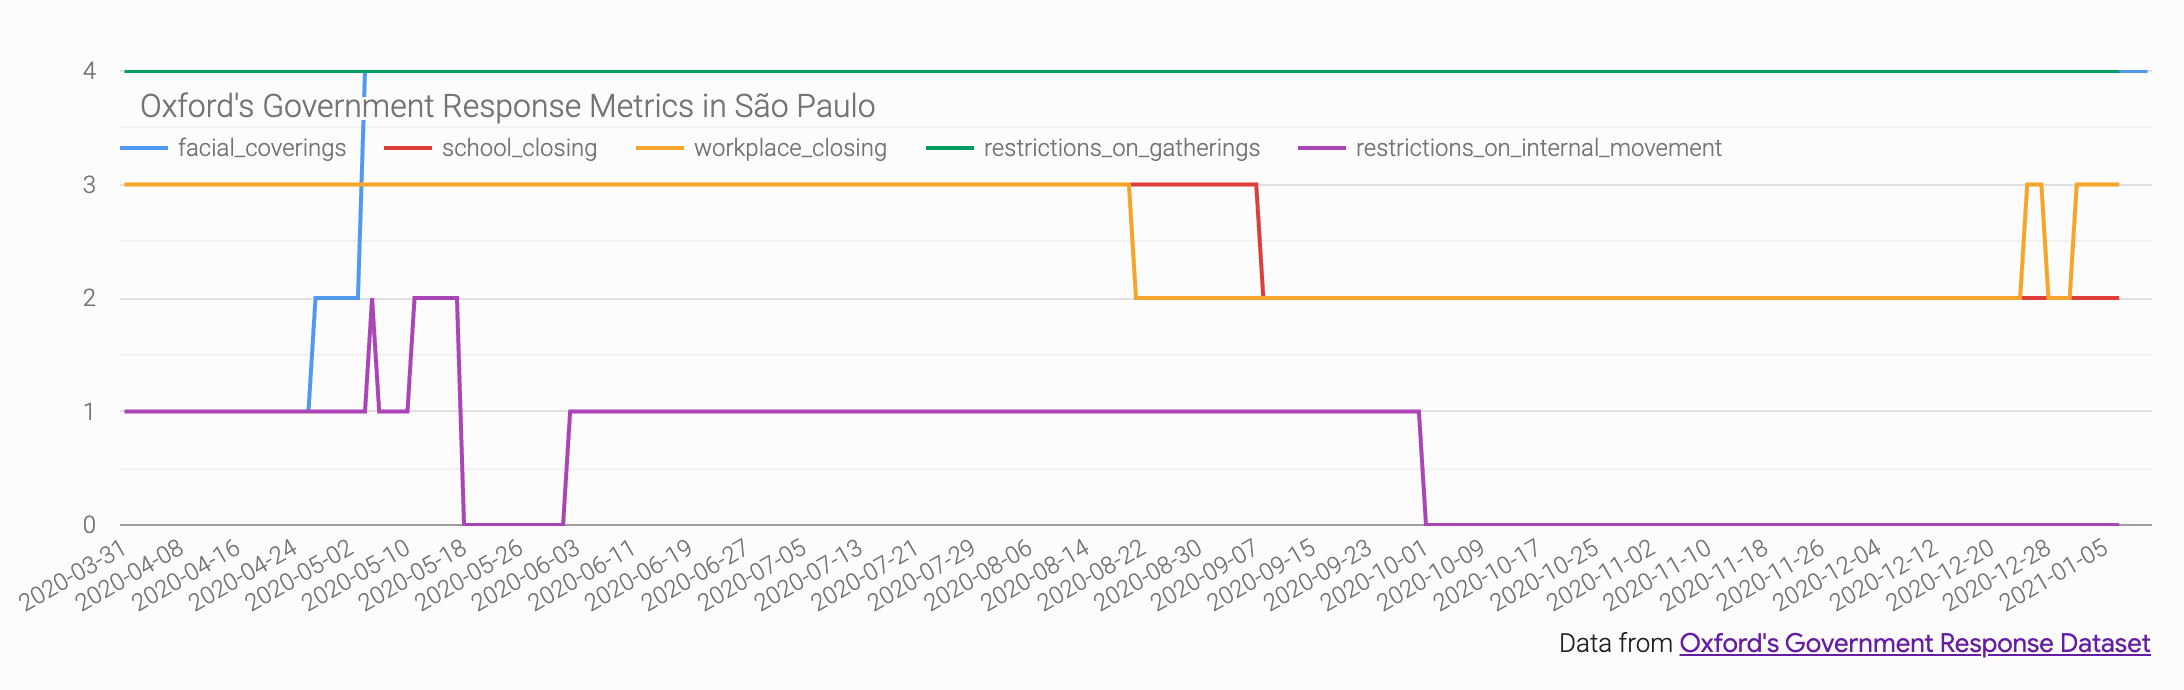2184x690 pixels.
Task: Click red school_closing legend line swatch
Action: click(408, 148)
